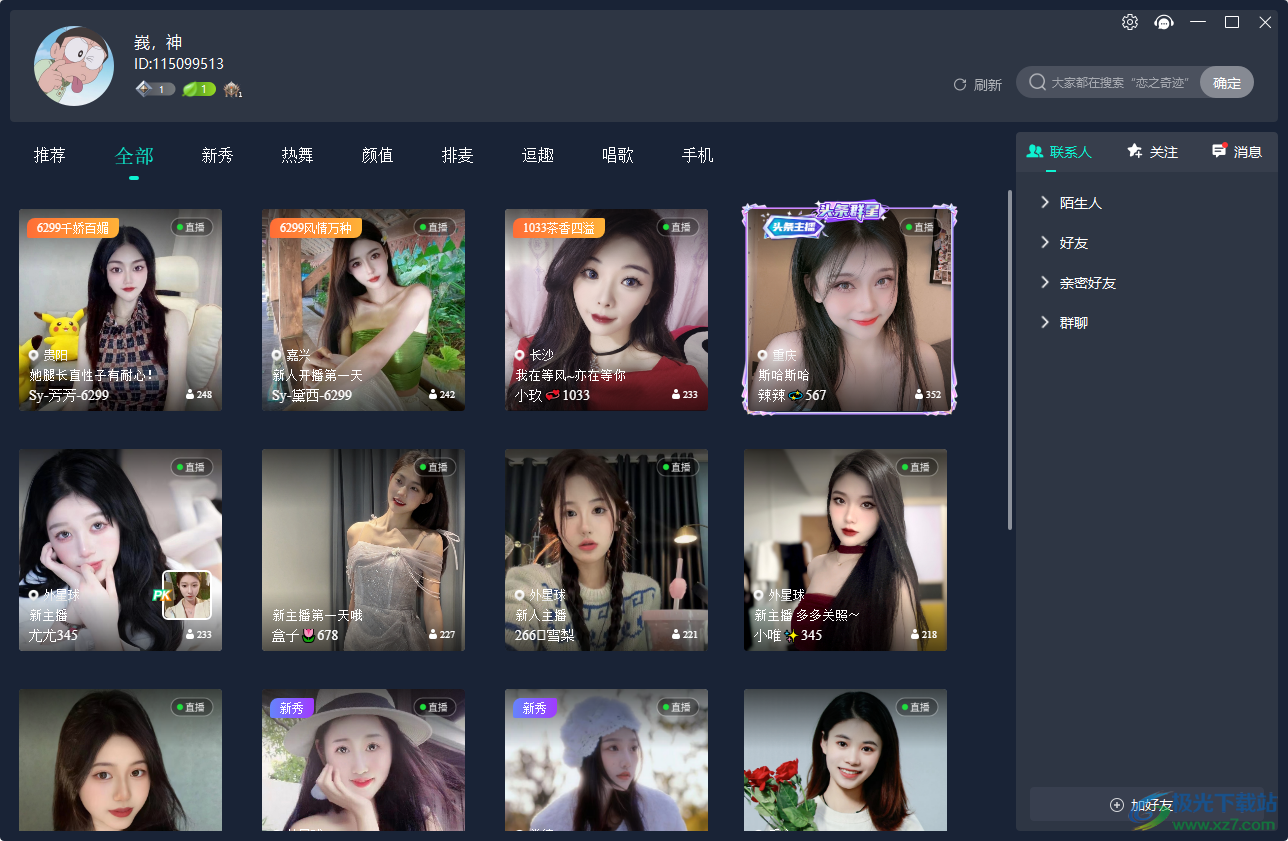Screen dimensions: 1288x841
Task: Click room title 新主播第一天哦
Action: pos(317,615)
